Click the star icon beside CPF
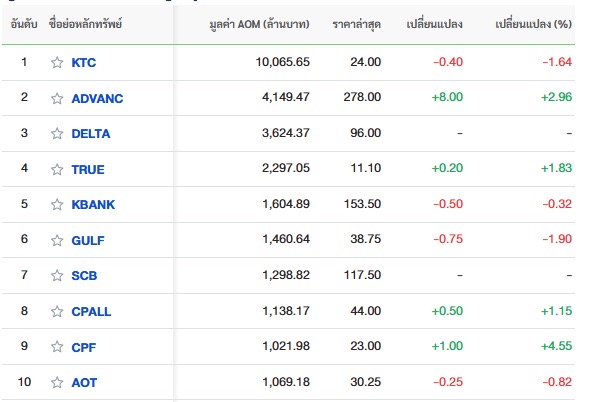Screen dimensions: 595x402 pos(57,347)
